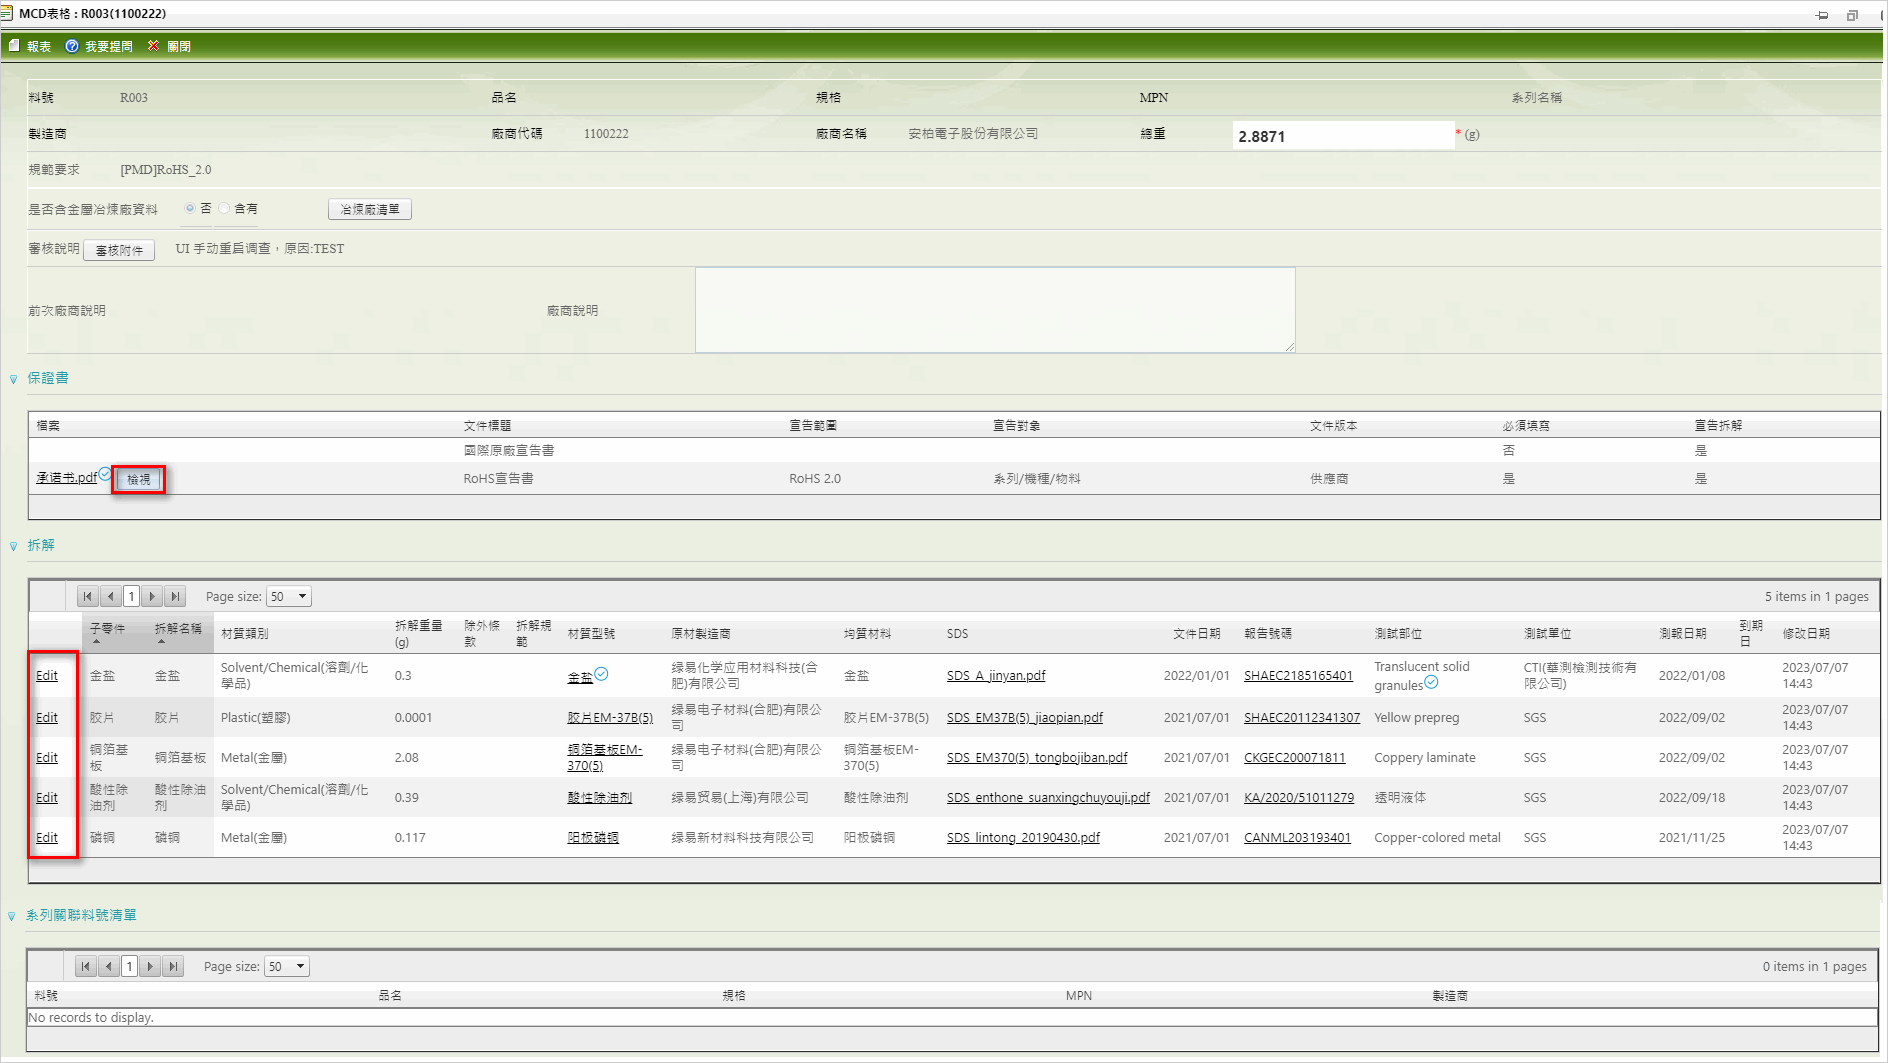Click the restore window icon
The height and width of the screenshot is (1063, 1888).
pos(1852,15)
